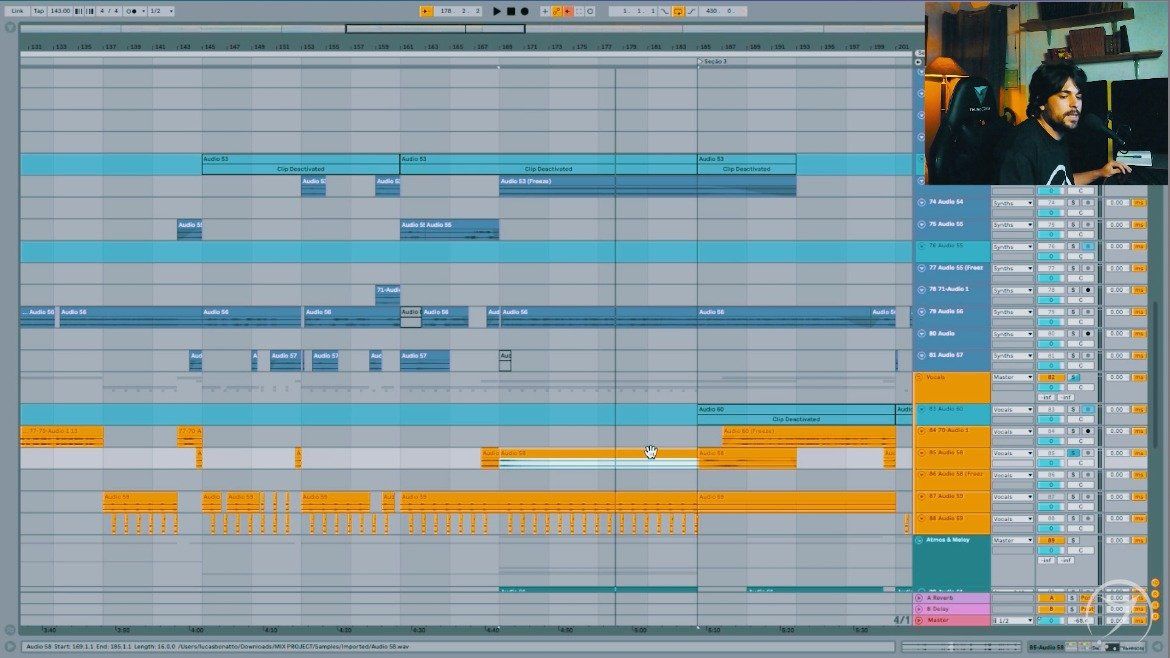The width and height of the screenshot is (1170, 658).
Task: Click track delay 0.00 of Vocals group
Action: 1116,377
